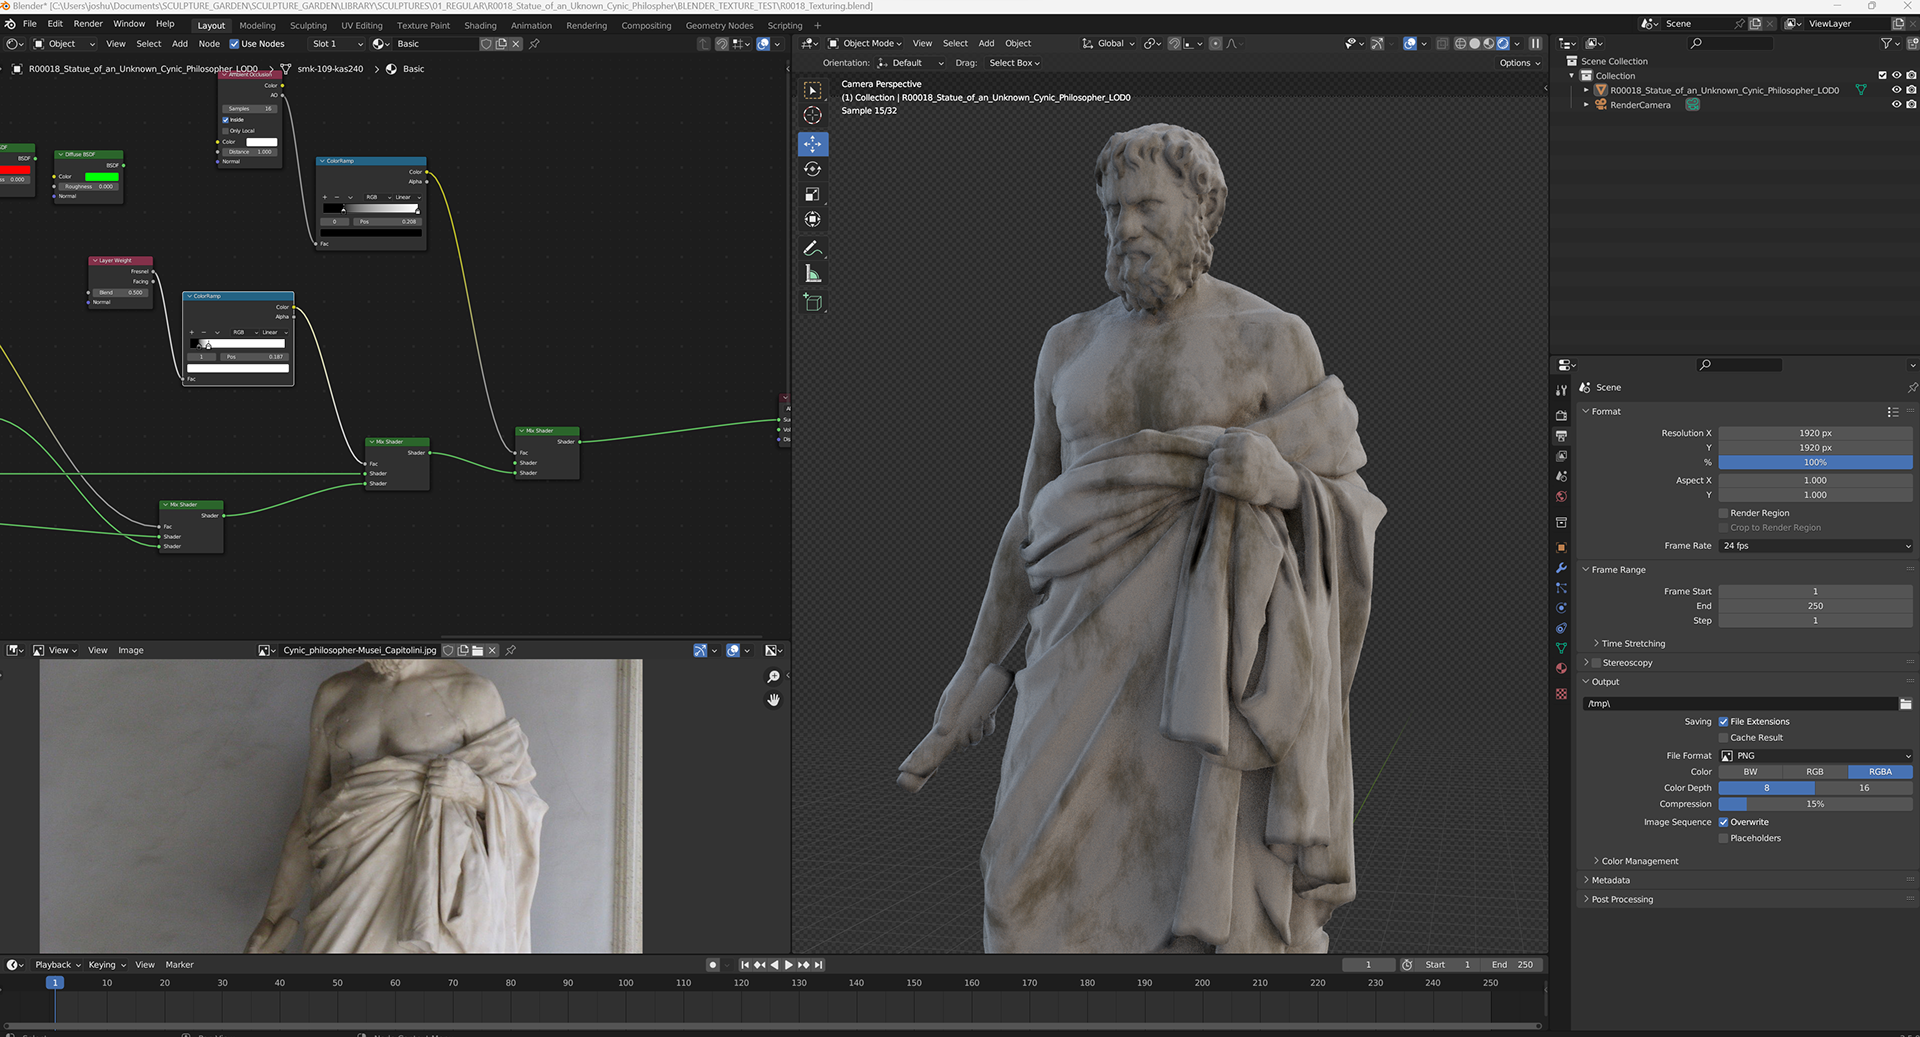Click the pan hand icon in image editor
Image resolution: width=1920 pixels, height=1037 pixels.
773,700
